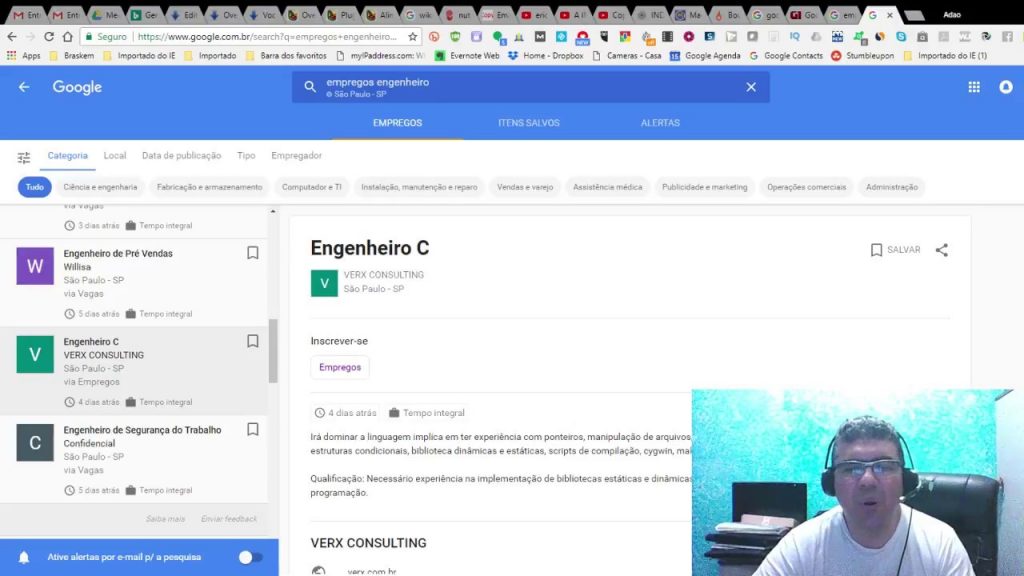Select the Local filter tab
Image resolution: width=1024 pixels, height=576 pixels.
click(x=115, y=155)
